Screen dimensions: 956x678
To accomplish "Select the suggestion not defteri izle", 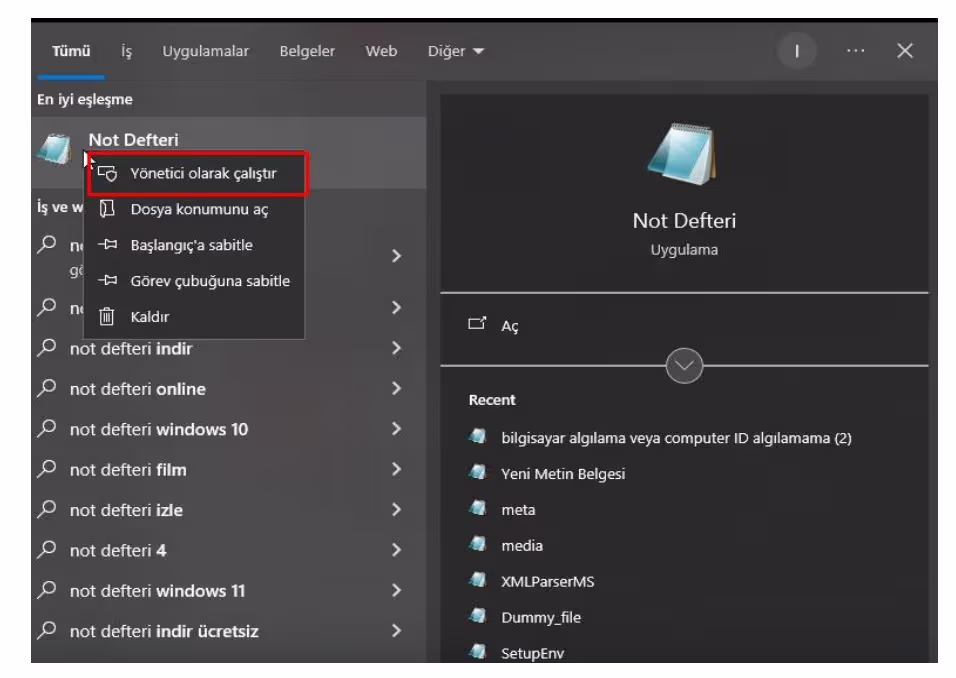I will (x=126, y=510).
